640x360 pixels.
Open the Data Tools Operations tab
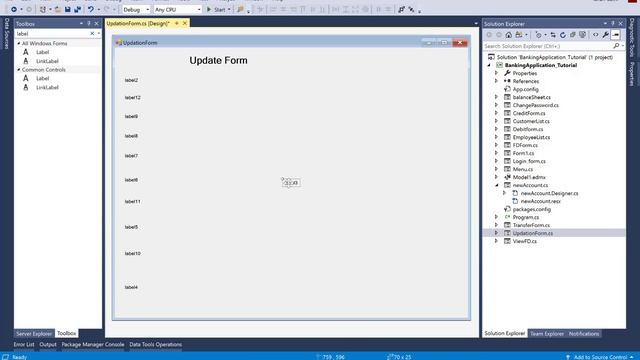click(x=156, y=344)
